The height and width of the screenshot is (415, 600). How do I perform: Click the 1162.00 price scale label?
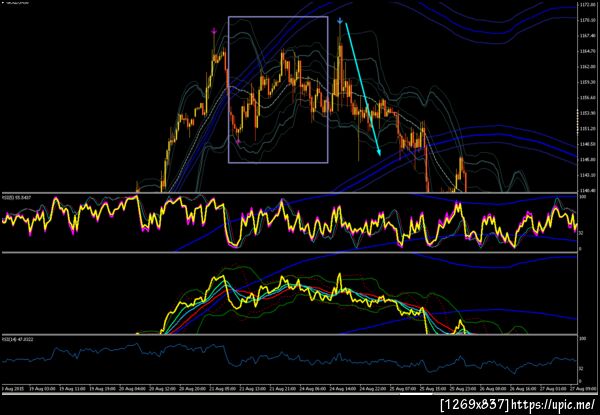click(x=587, y=67)
